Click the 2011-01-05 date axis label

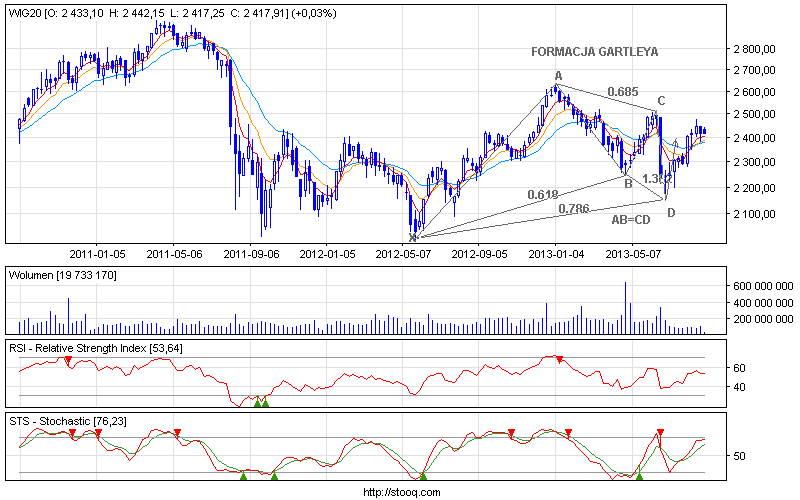tap(97, 254)
